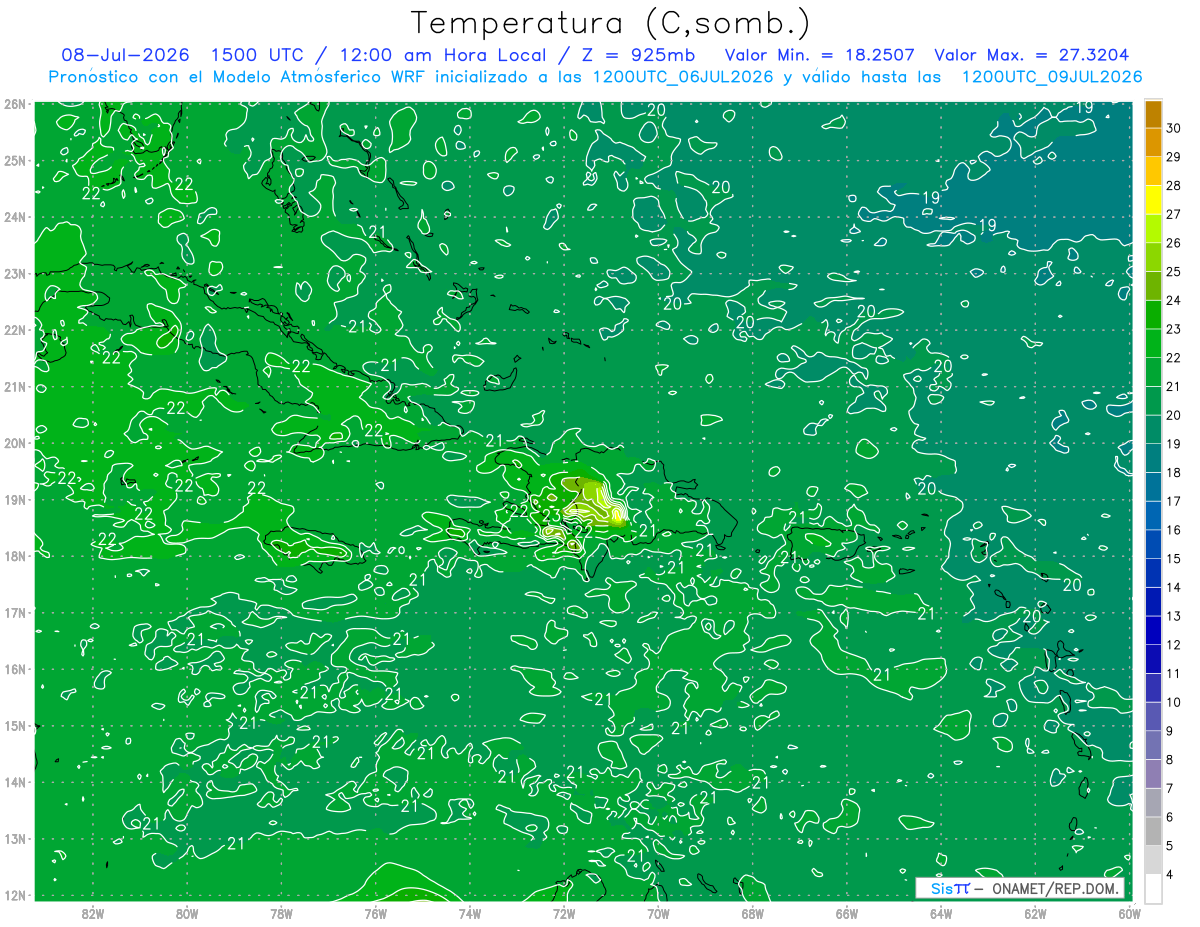Click latitude axis label '18N'
The width and height of the screenshot is (1200, 927).
(14, 556)
